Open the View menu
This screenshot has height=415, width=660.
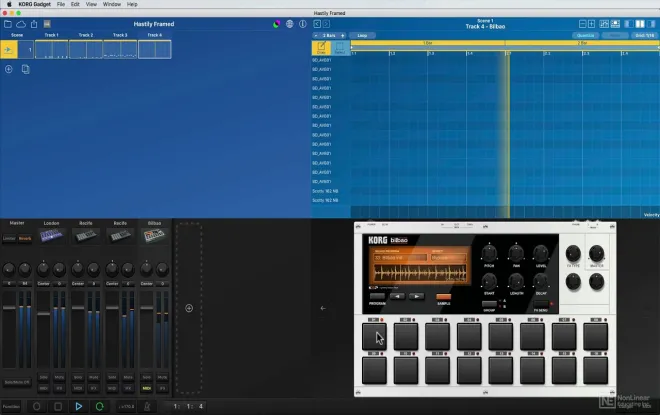(91, 4)
